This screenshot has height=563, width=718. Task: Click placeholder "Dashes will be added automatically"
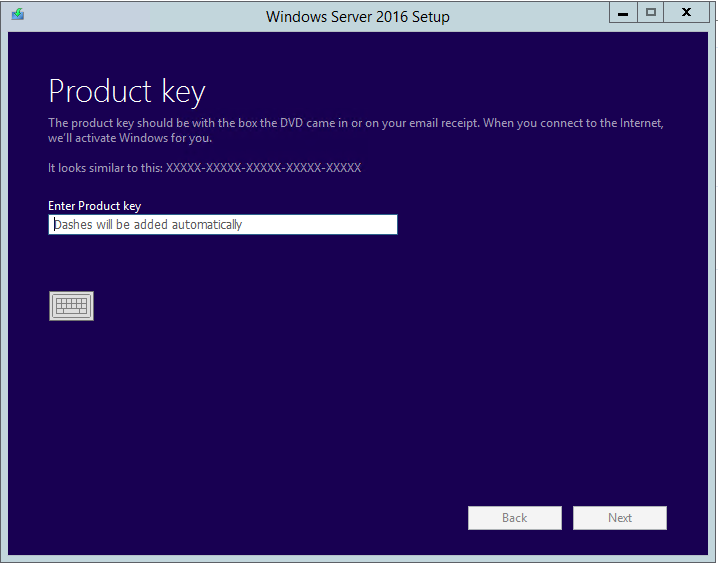[x=148, y=225]
